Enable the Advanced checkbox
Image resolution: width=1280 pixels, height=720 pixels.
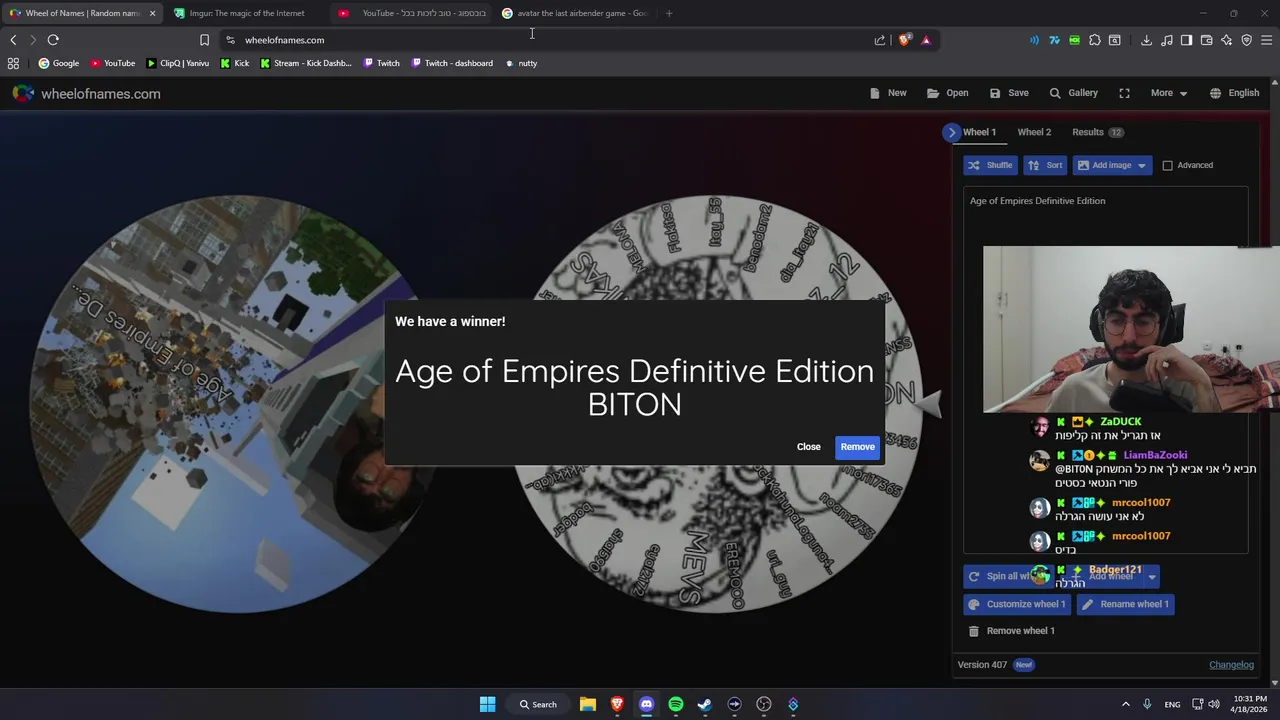[1167, 165]
